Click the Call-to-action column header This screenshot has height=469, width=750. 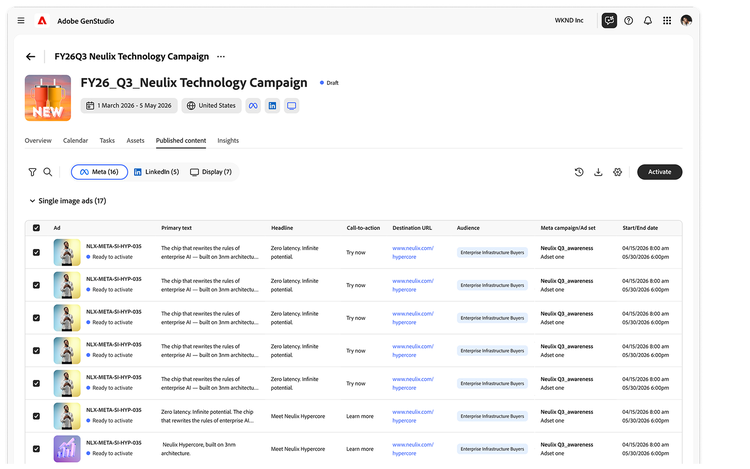coord(363,228)
